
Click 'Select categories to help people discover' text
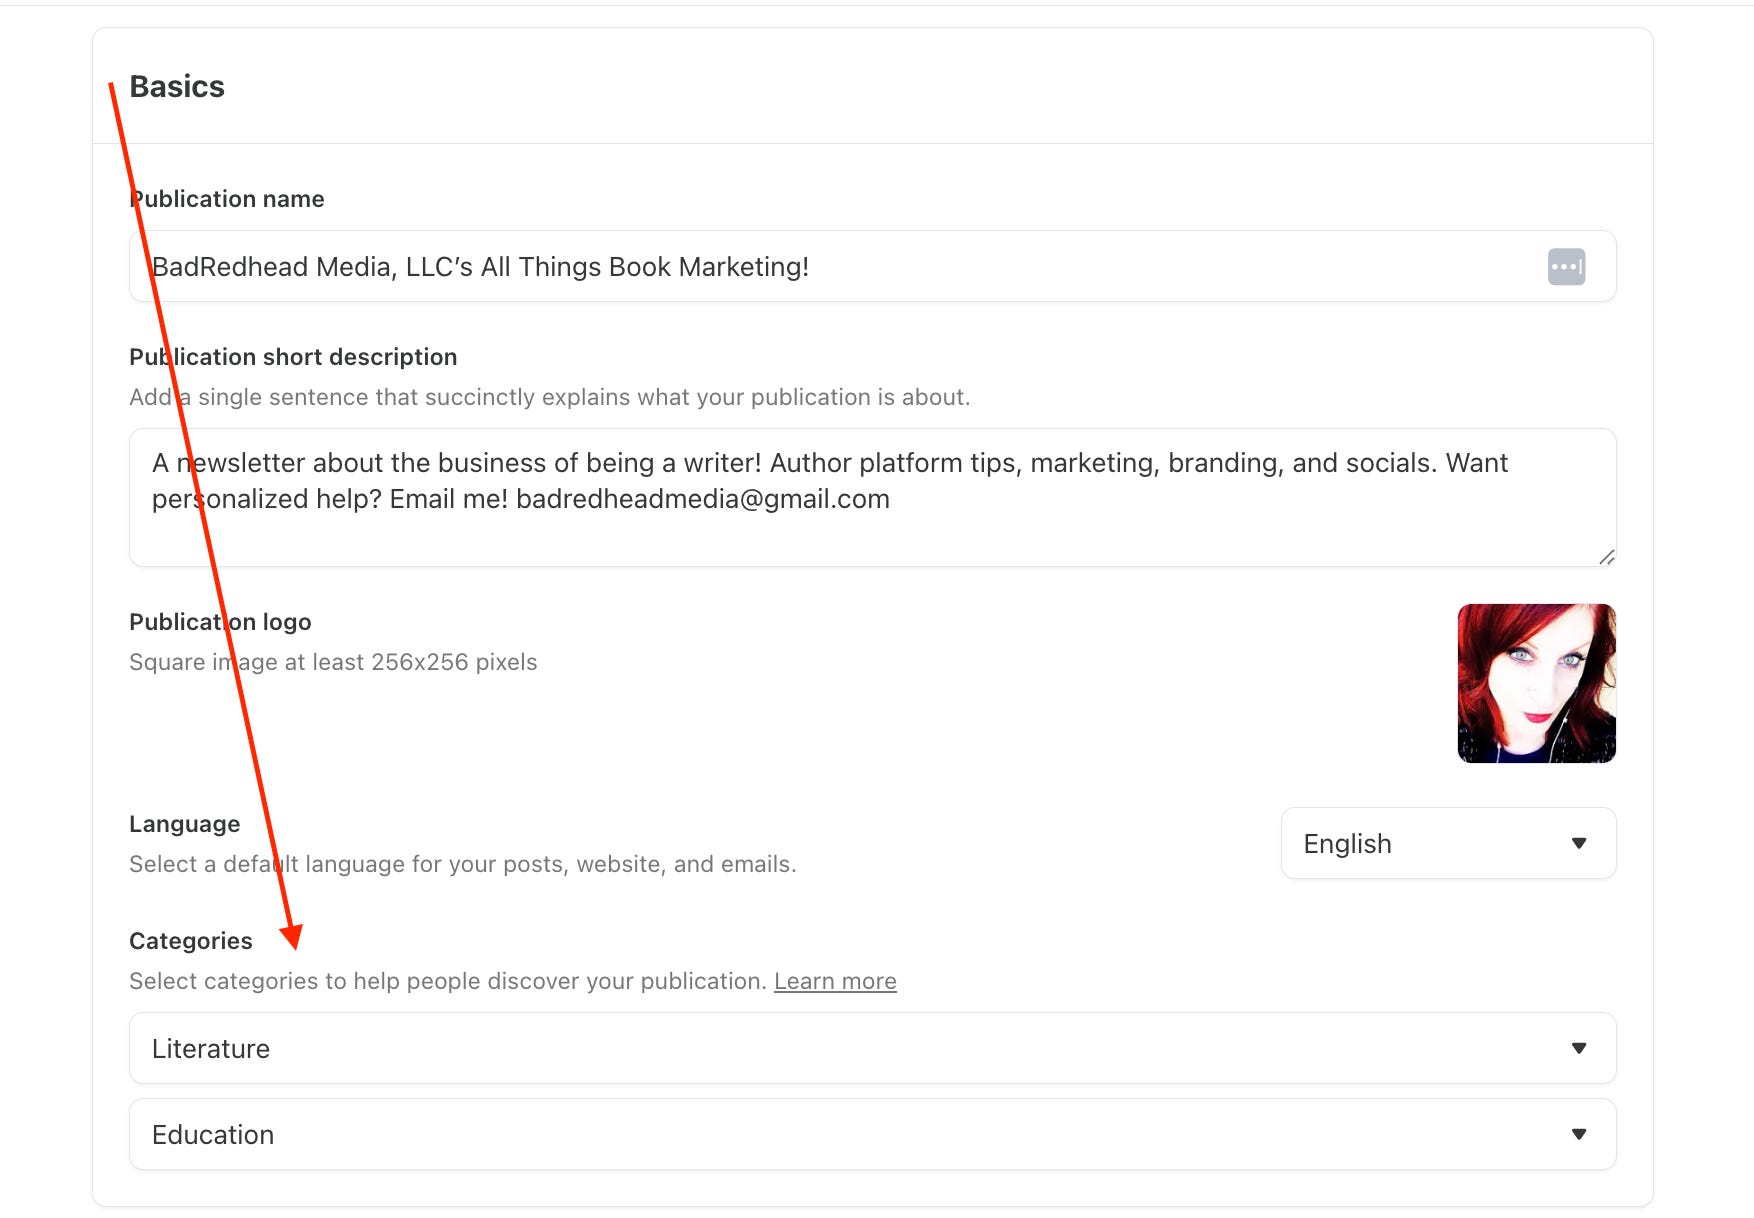[448, 981]
